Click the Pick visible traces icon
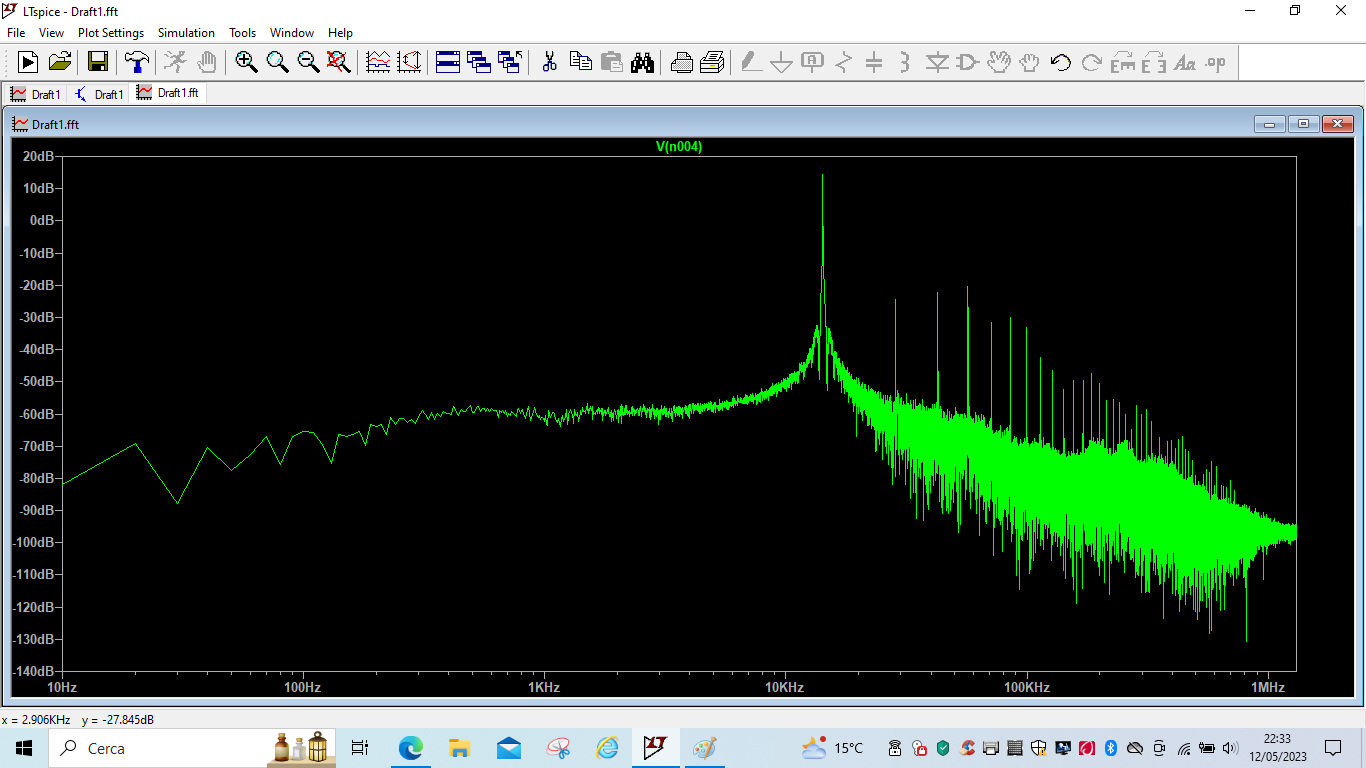This screenshot has height=768, width=1366. tap(409, 62)
